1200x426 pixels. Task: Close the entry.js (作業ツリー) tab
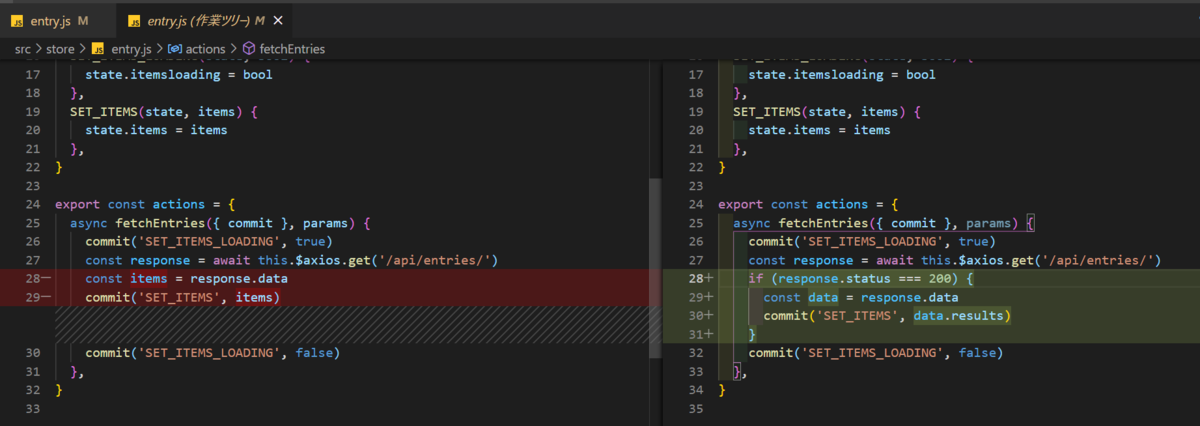pyautogui.click(x=277, y=20)
